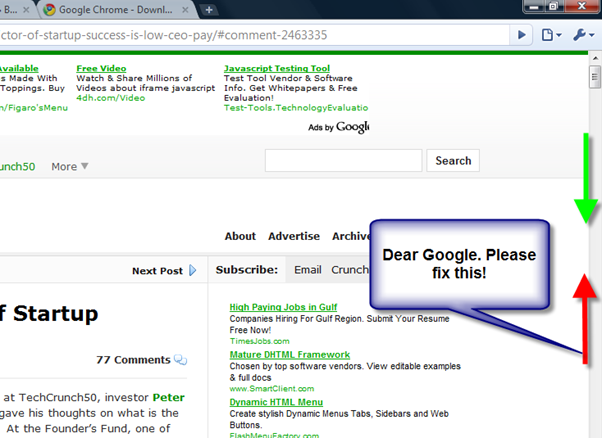
Task: Open a new tab with plus button
Action: pyautogui.click(x=209, y=10)
